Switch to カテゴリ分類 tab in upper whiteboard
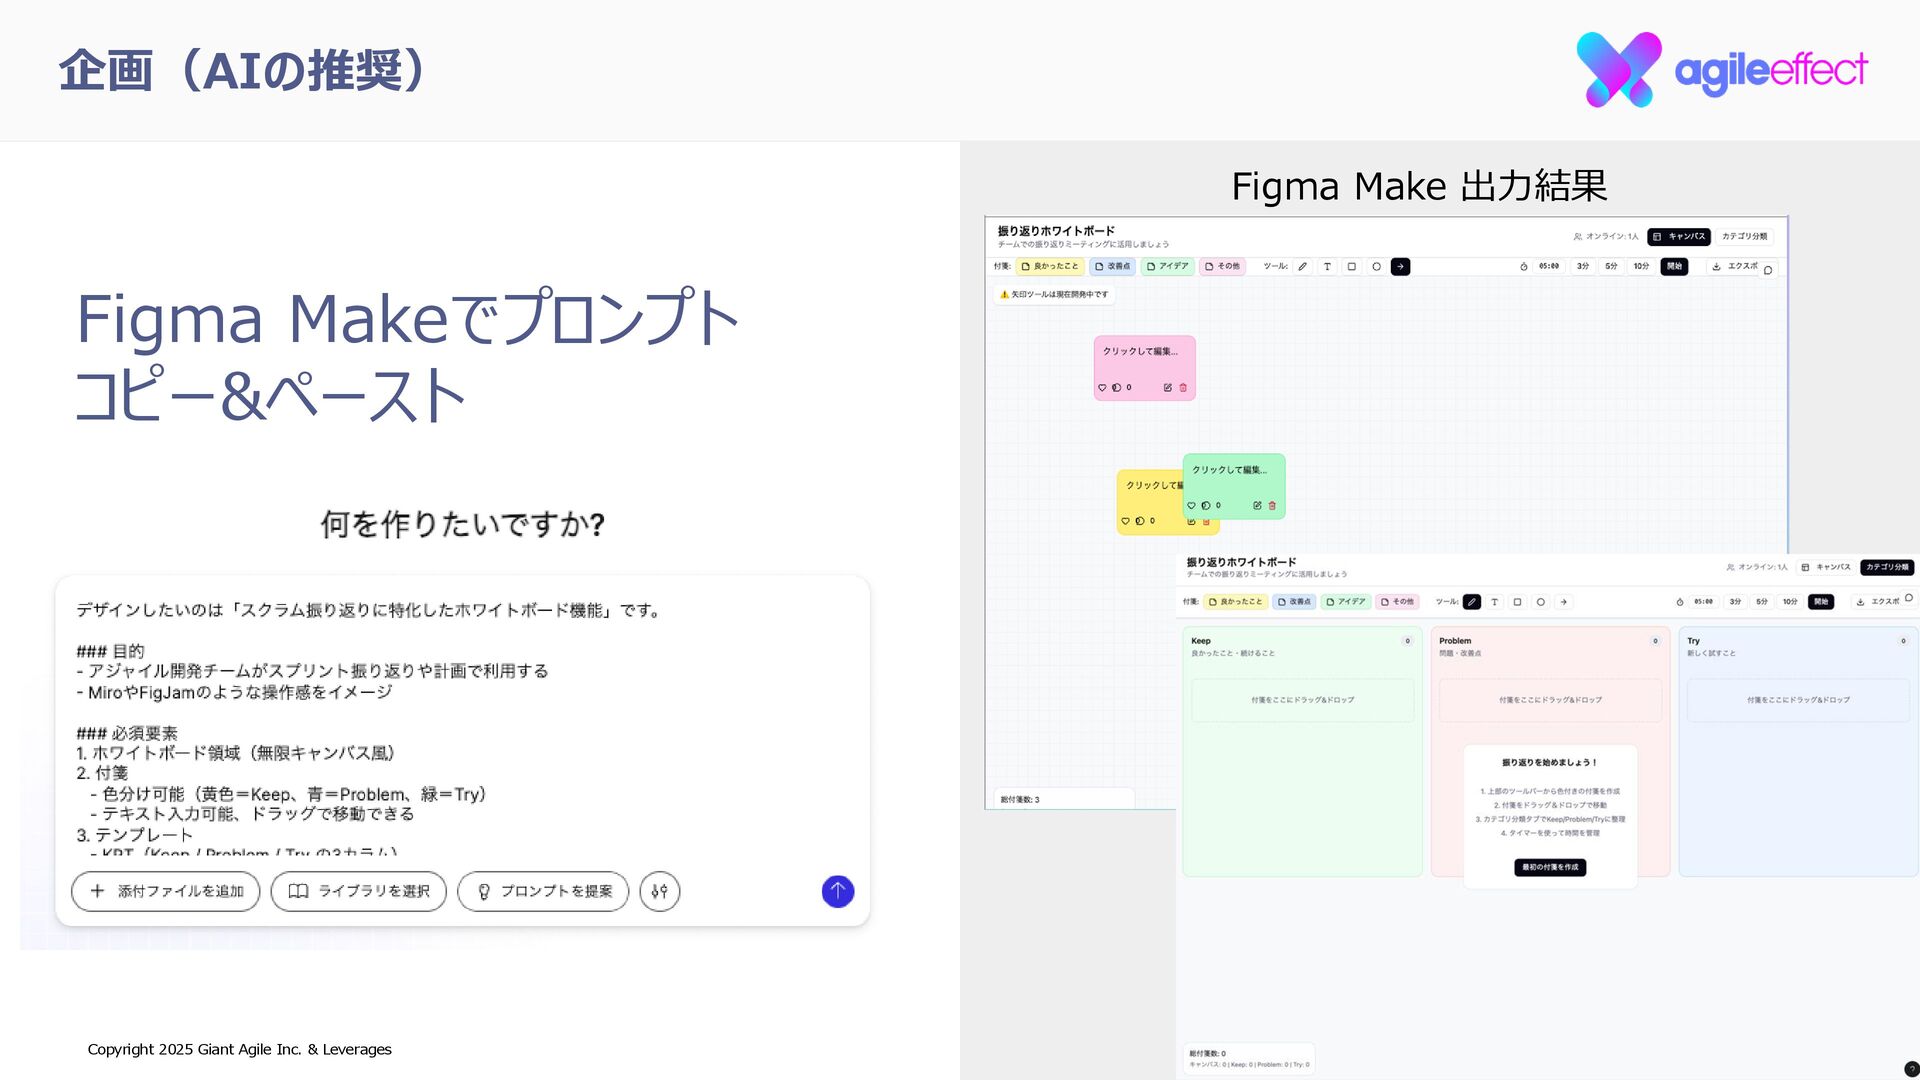This screenshot has width=1920, height=1080. click(1744, 237)
